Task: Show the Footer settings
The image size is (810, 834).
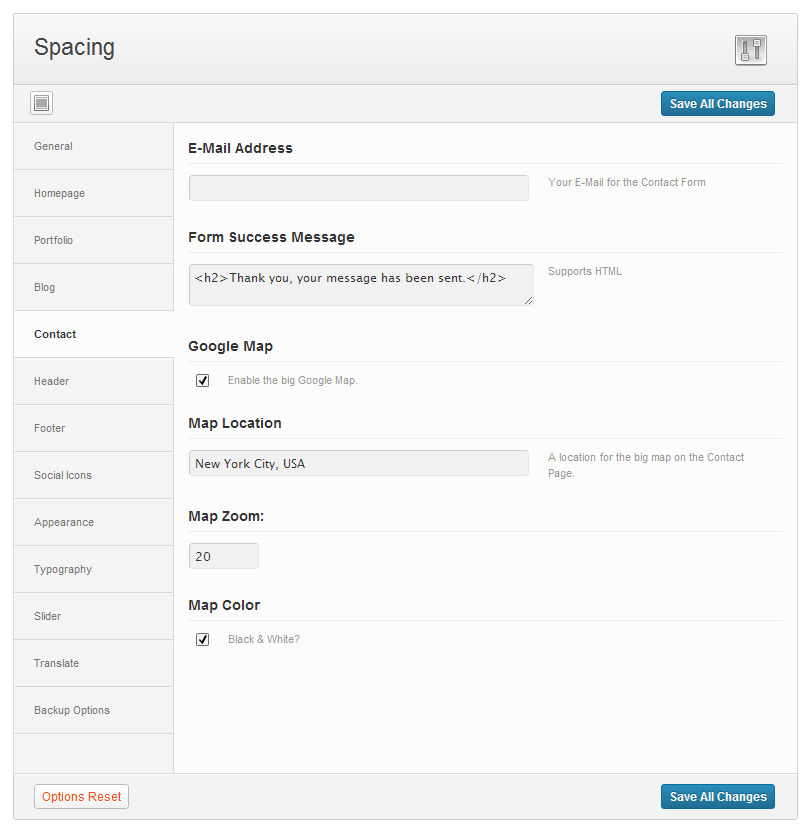Action: click(x=94, y=428)
